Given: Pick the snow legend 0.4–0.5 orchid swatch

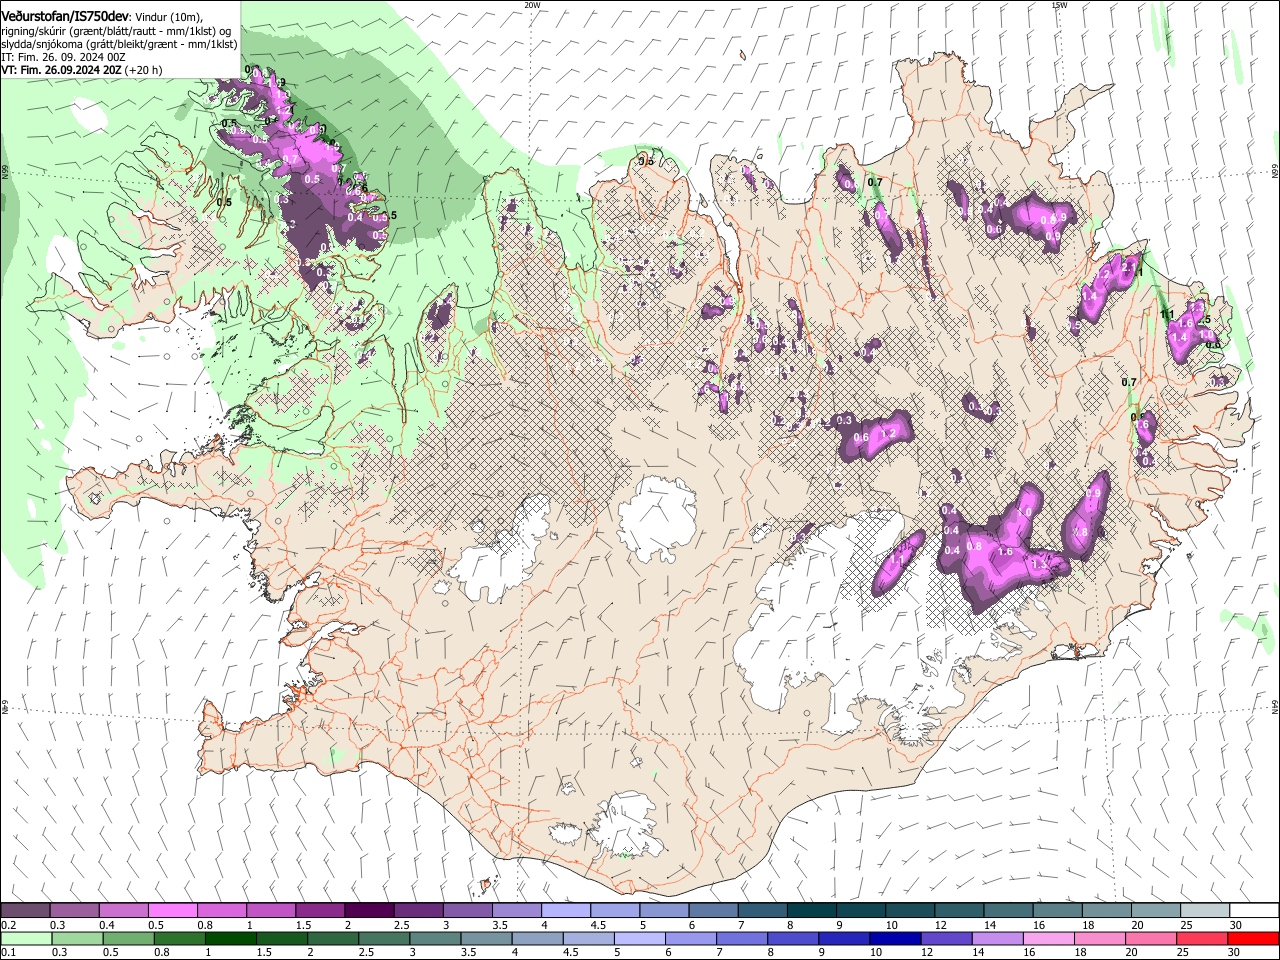Looking at the screenshot, I should pos(123,911).
